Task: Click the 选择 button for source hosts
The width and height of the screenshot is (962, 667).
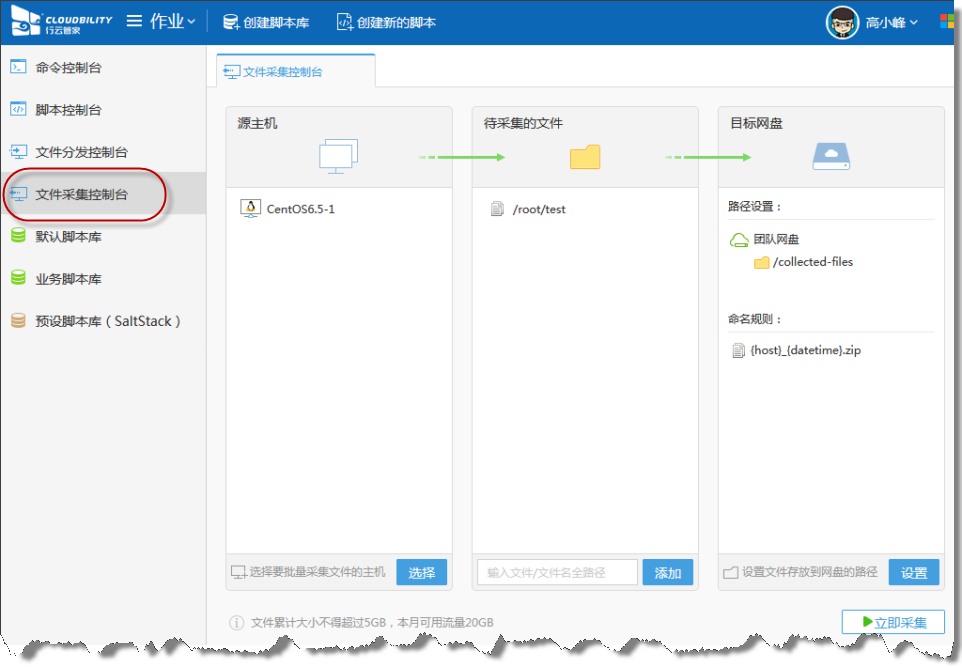Action: pyautogui.click(x=421, y=572)
